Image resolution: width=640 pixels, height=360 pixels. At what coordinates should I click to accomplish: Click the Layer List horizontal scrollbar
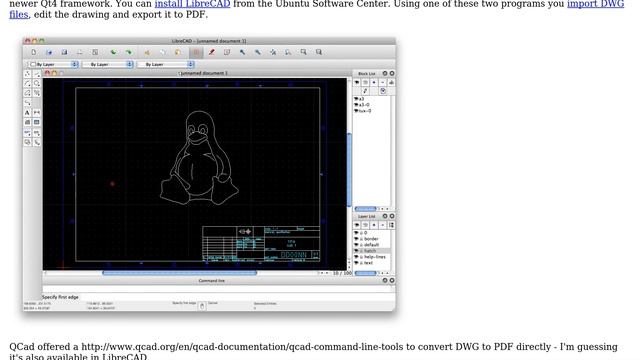coord(366,273)
